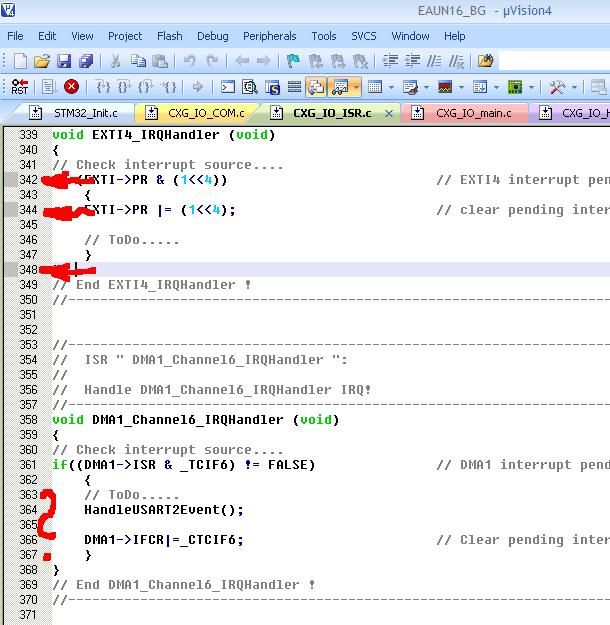This screenshot has height=625, width=610.
Task: Step over the current line icon
Action: pos(124,87)
